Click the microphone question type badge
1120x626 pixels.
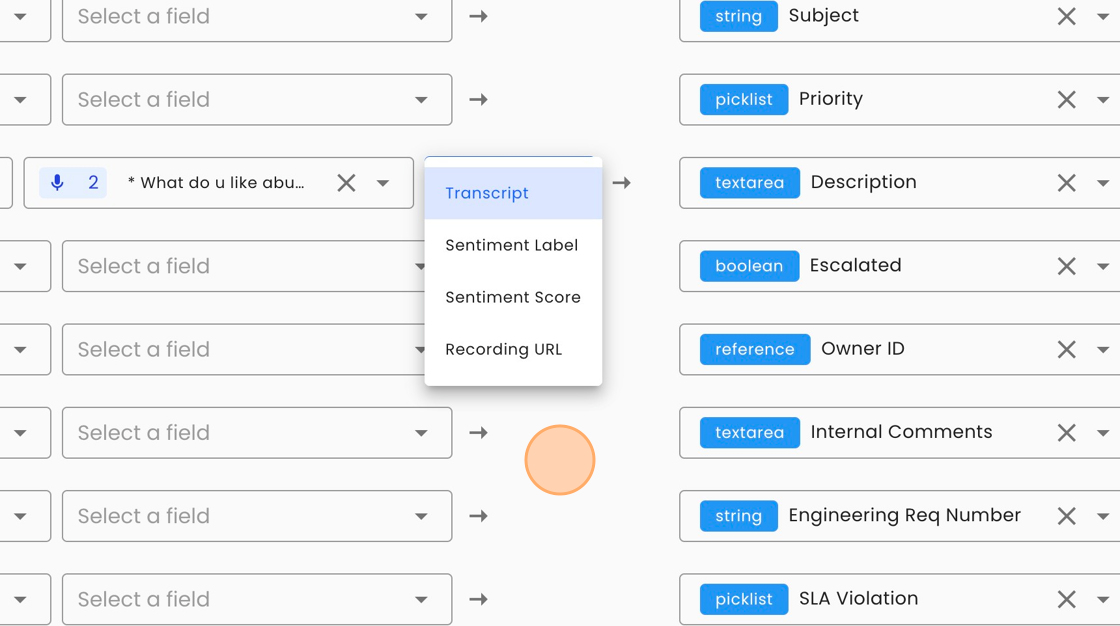(73, 183)
